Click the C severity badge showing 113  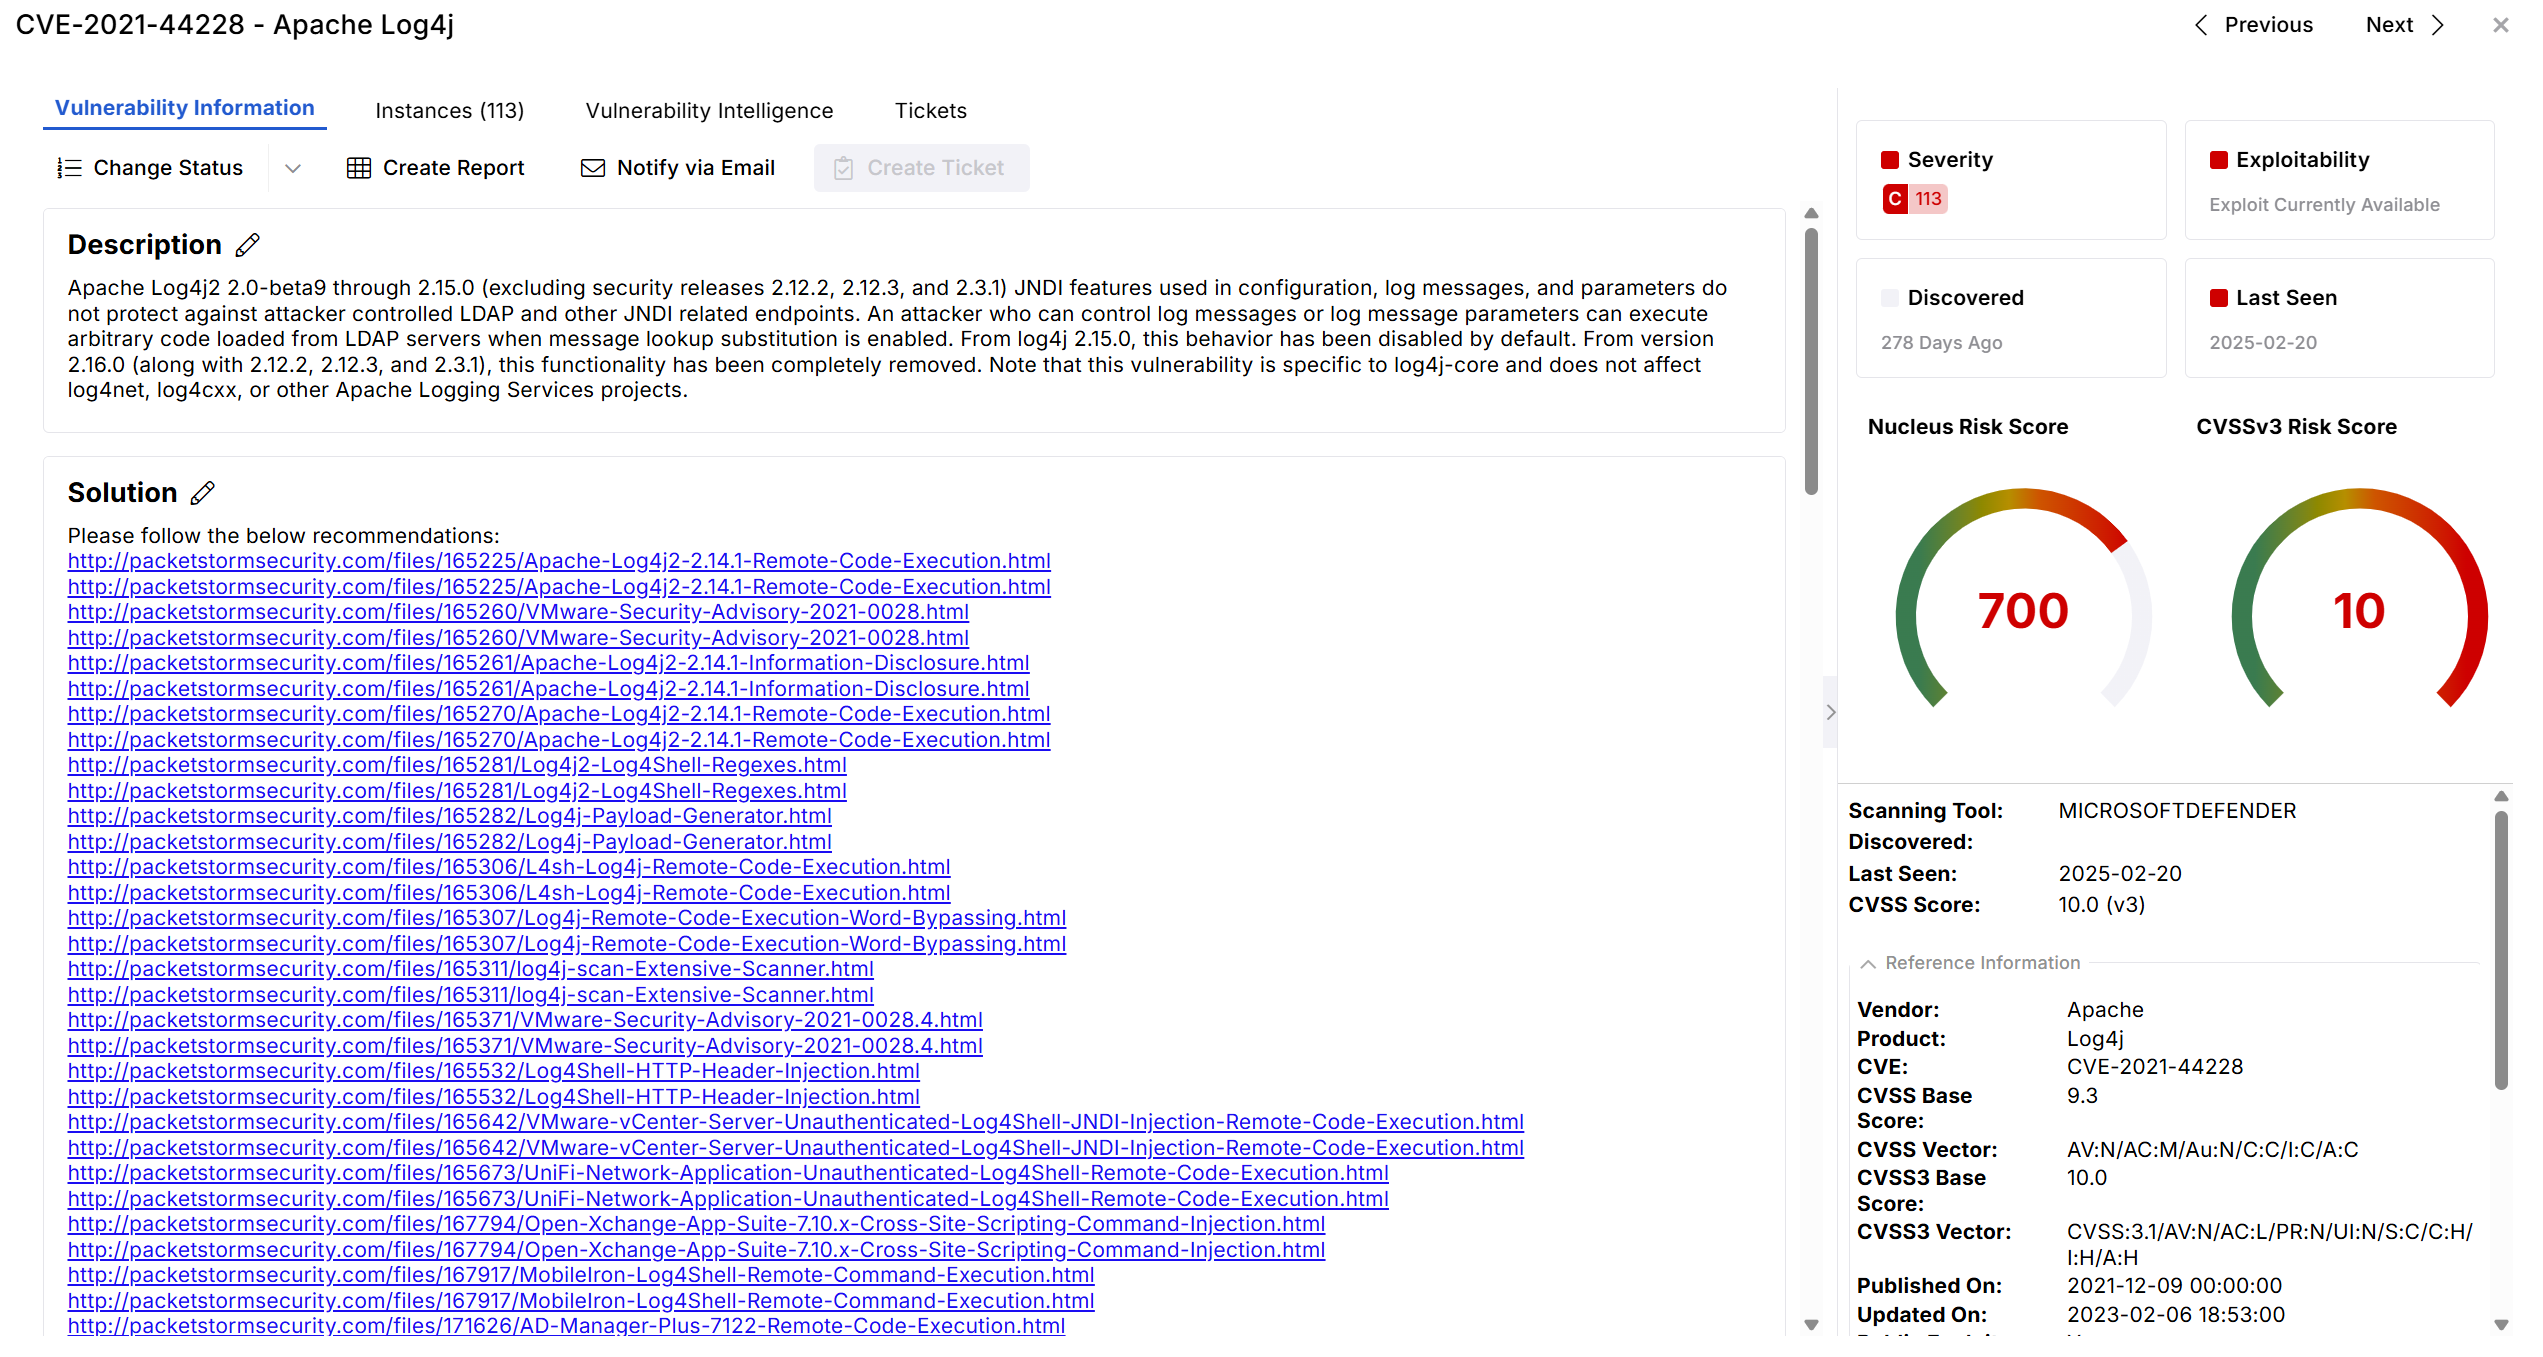coord(1913,199)
